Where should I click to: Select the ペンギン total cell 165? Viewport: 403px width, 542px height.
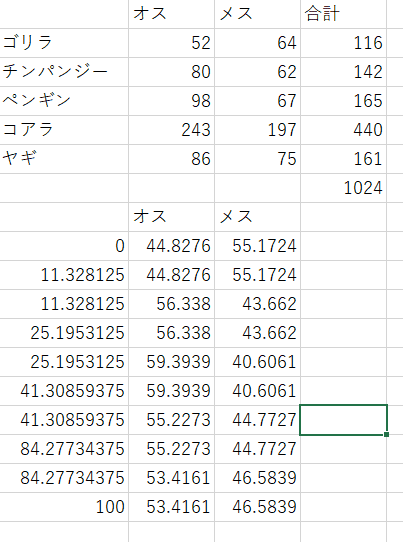tap(344, 101)
